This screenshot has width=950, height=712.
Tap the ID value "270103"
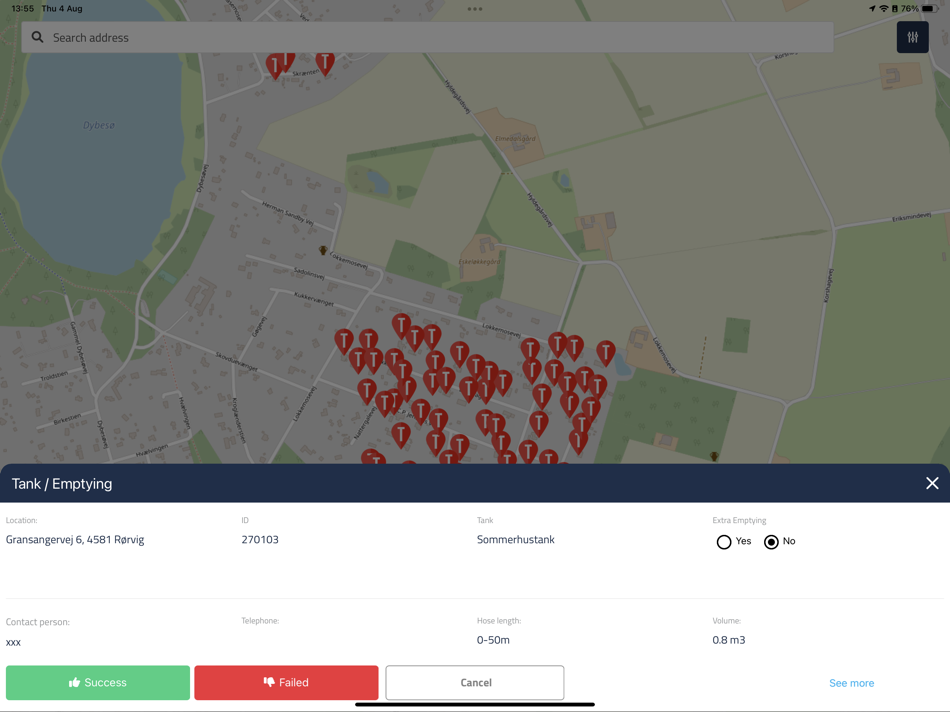click(260, 539)
